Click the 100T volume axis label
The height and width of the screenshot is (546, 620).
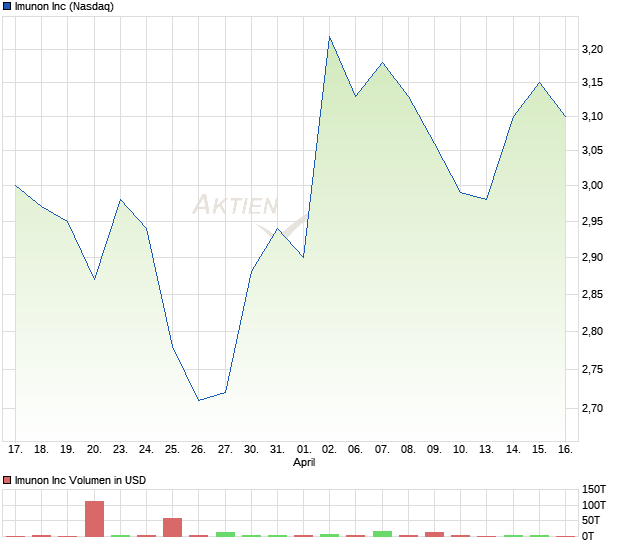(593, 505)
